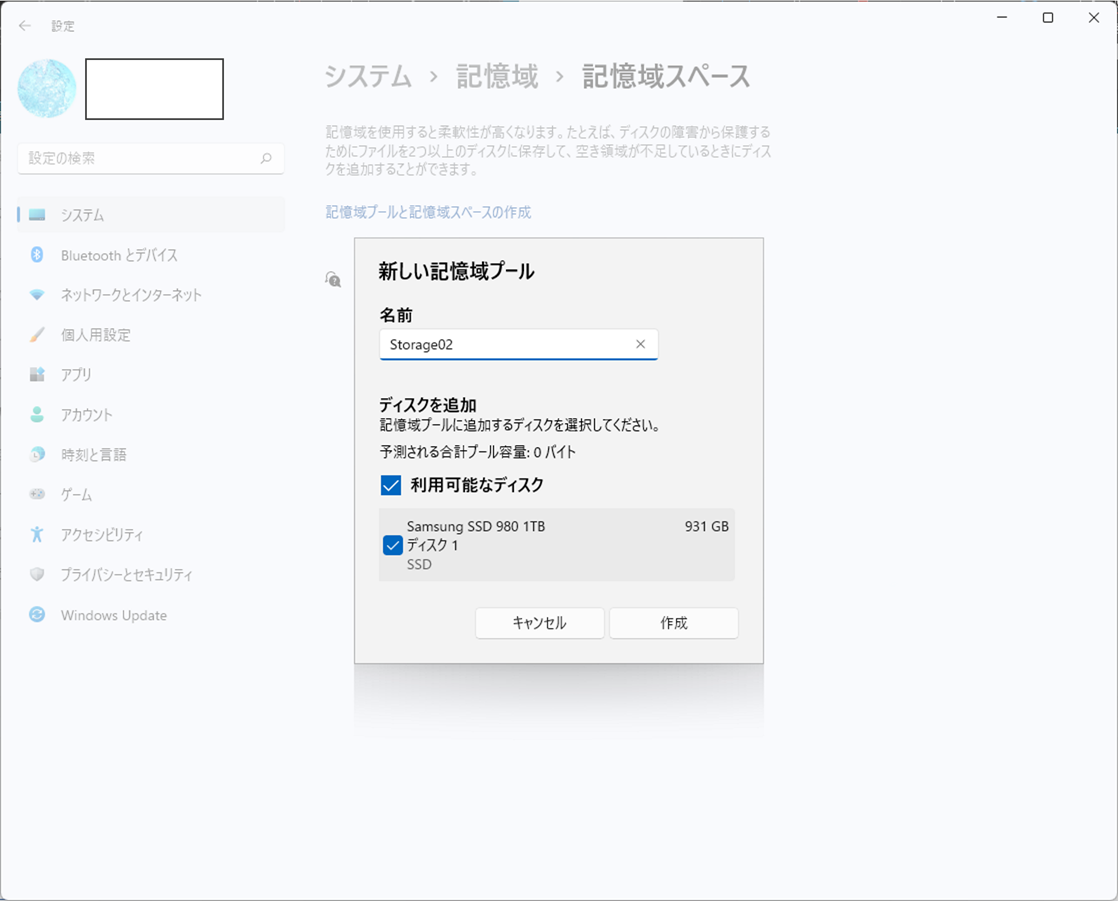
Task: Click the back arrow in title bar
Action: (x=25, y=26)
